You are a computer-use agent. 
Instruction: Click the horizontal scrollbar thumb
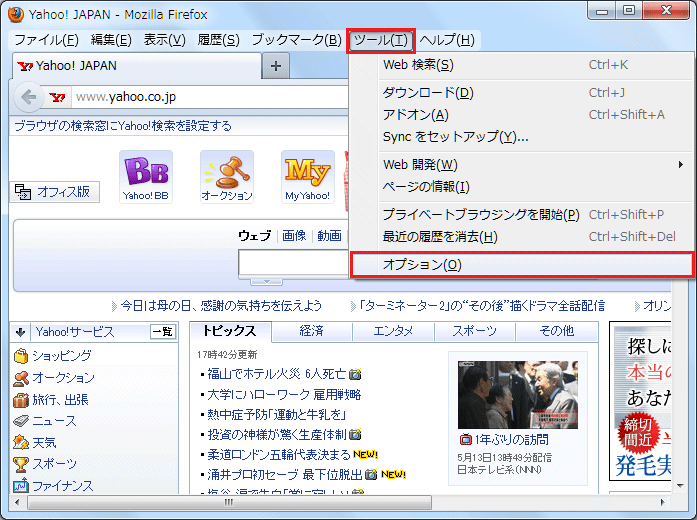pyautogui.click(x=229, y=503)
